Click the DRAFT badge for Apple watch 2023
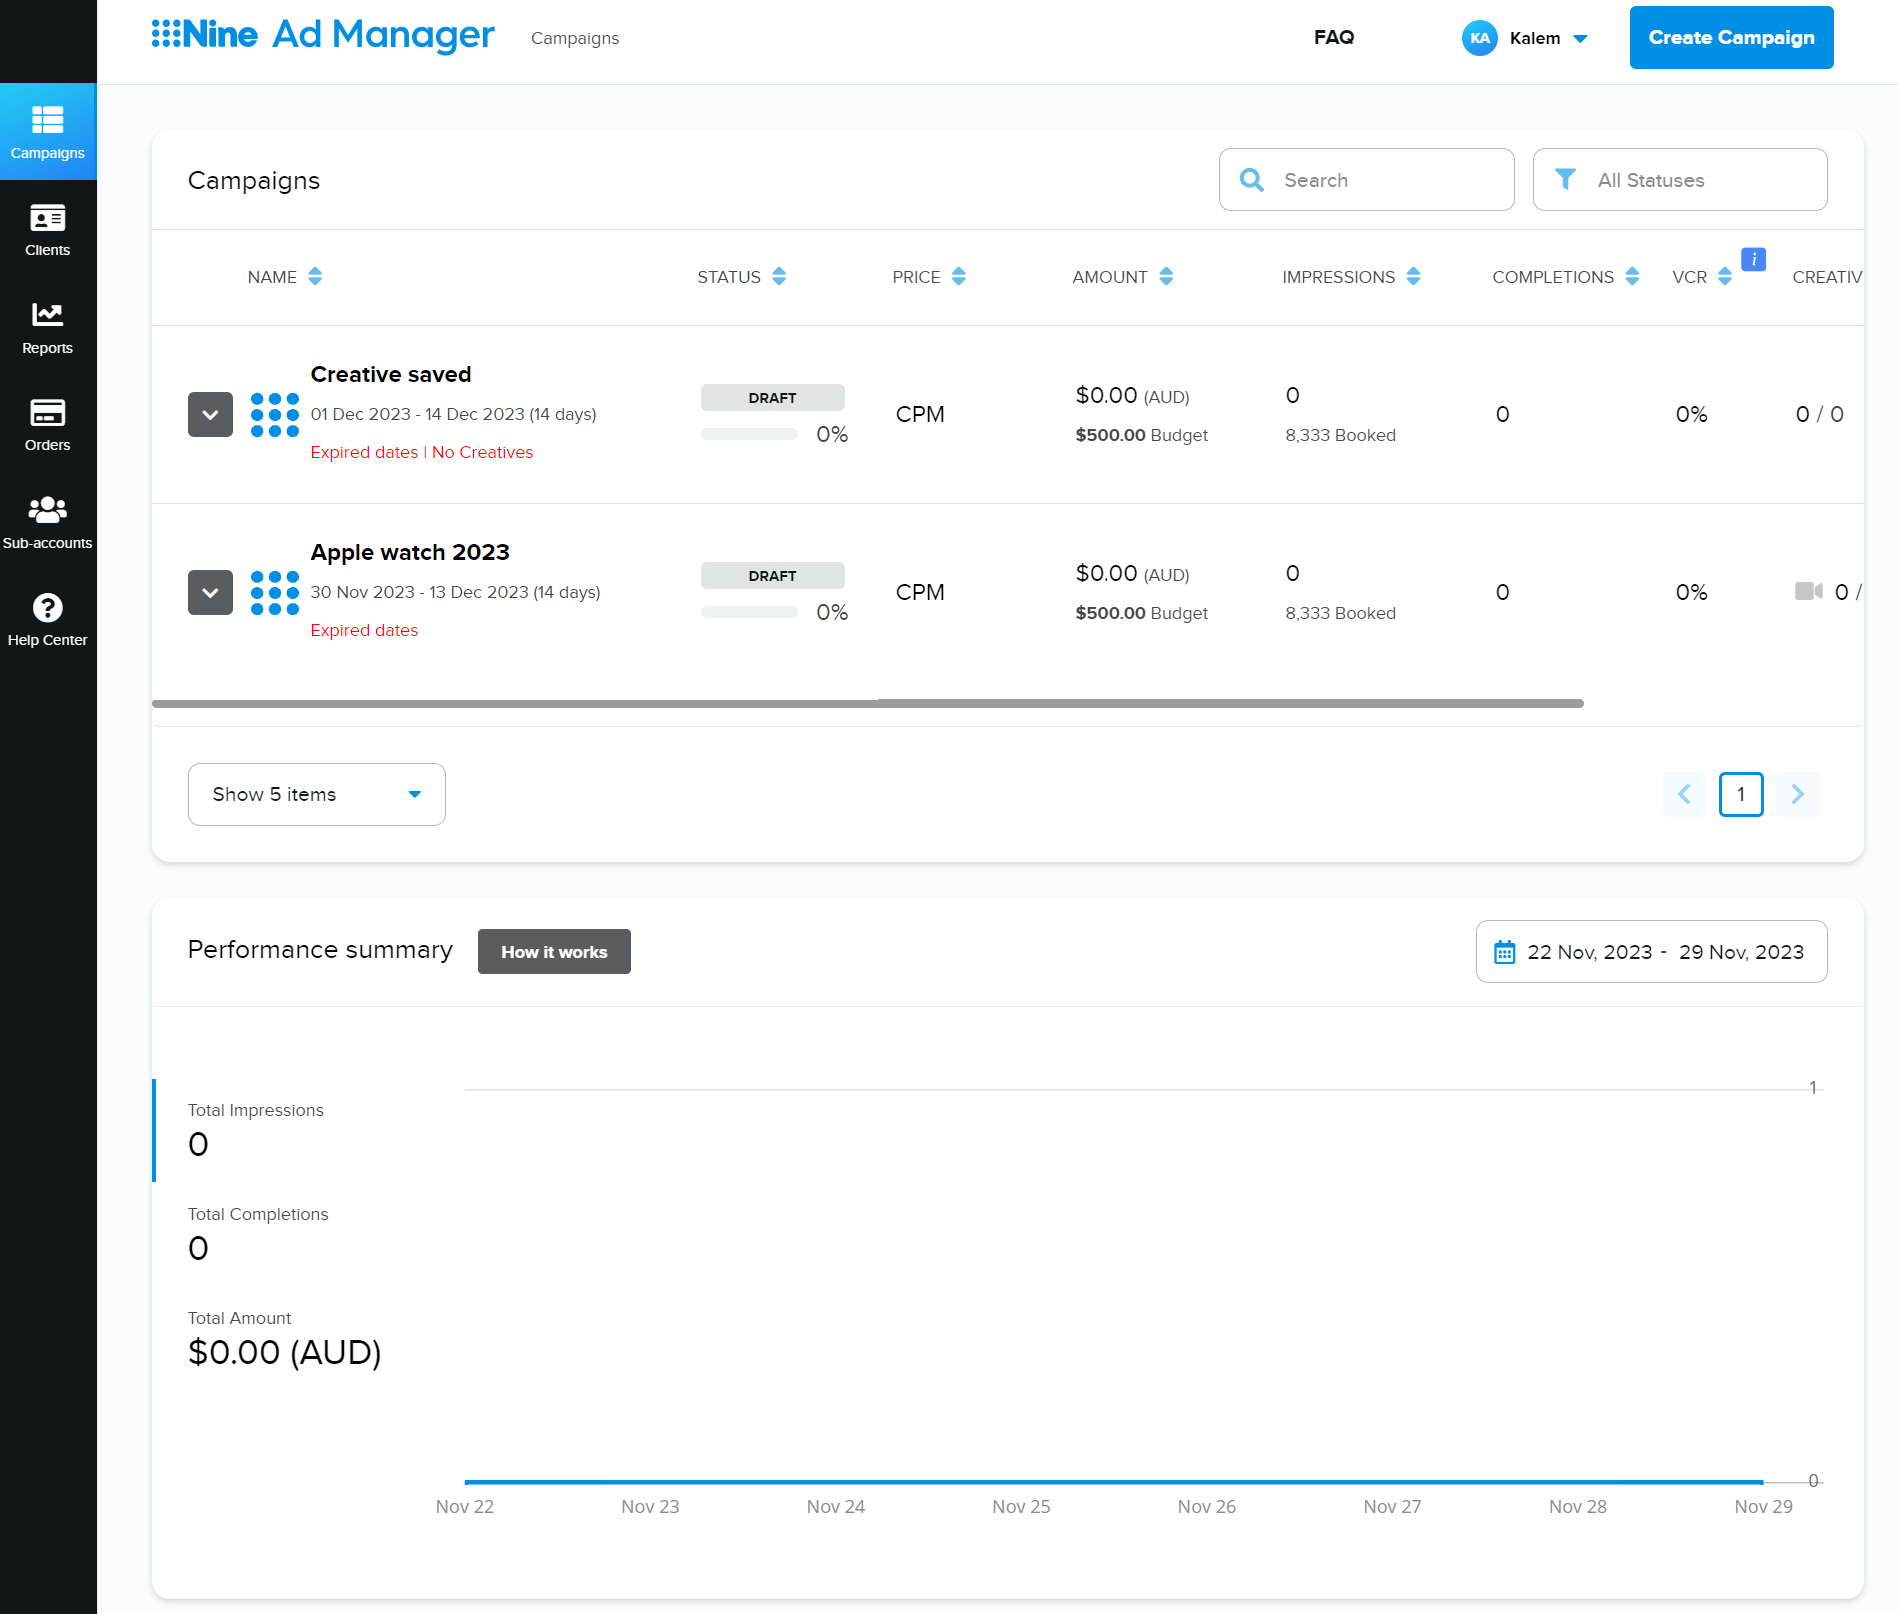The image size is (1898, 1614). 773,575
